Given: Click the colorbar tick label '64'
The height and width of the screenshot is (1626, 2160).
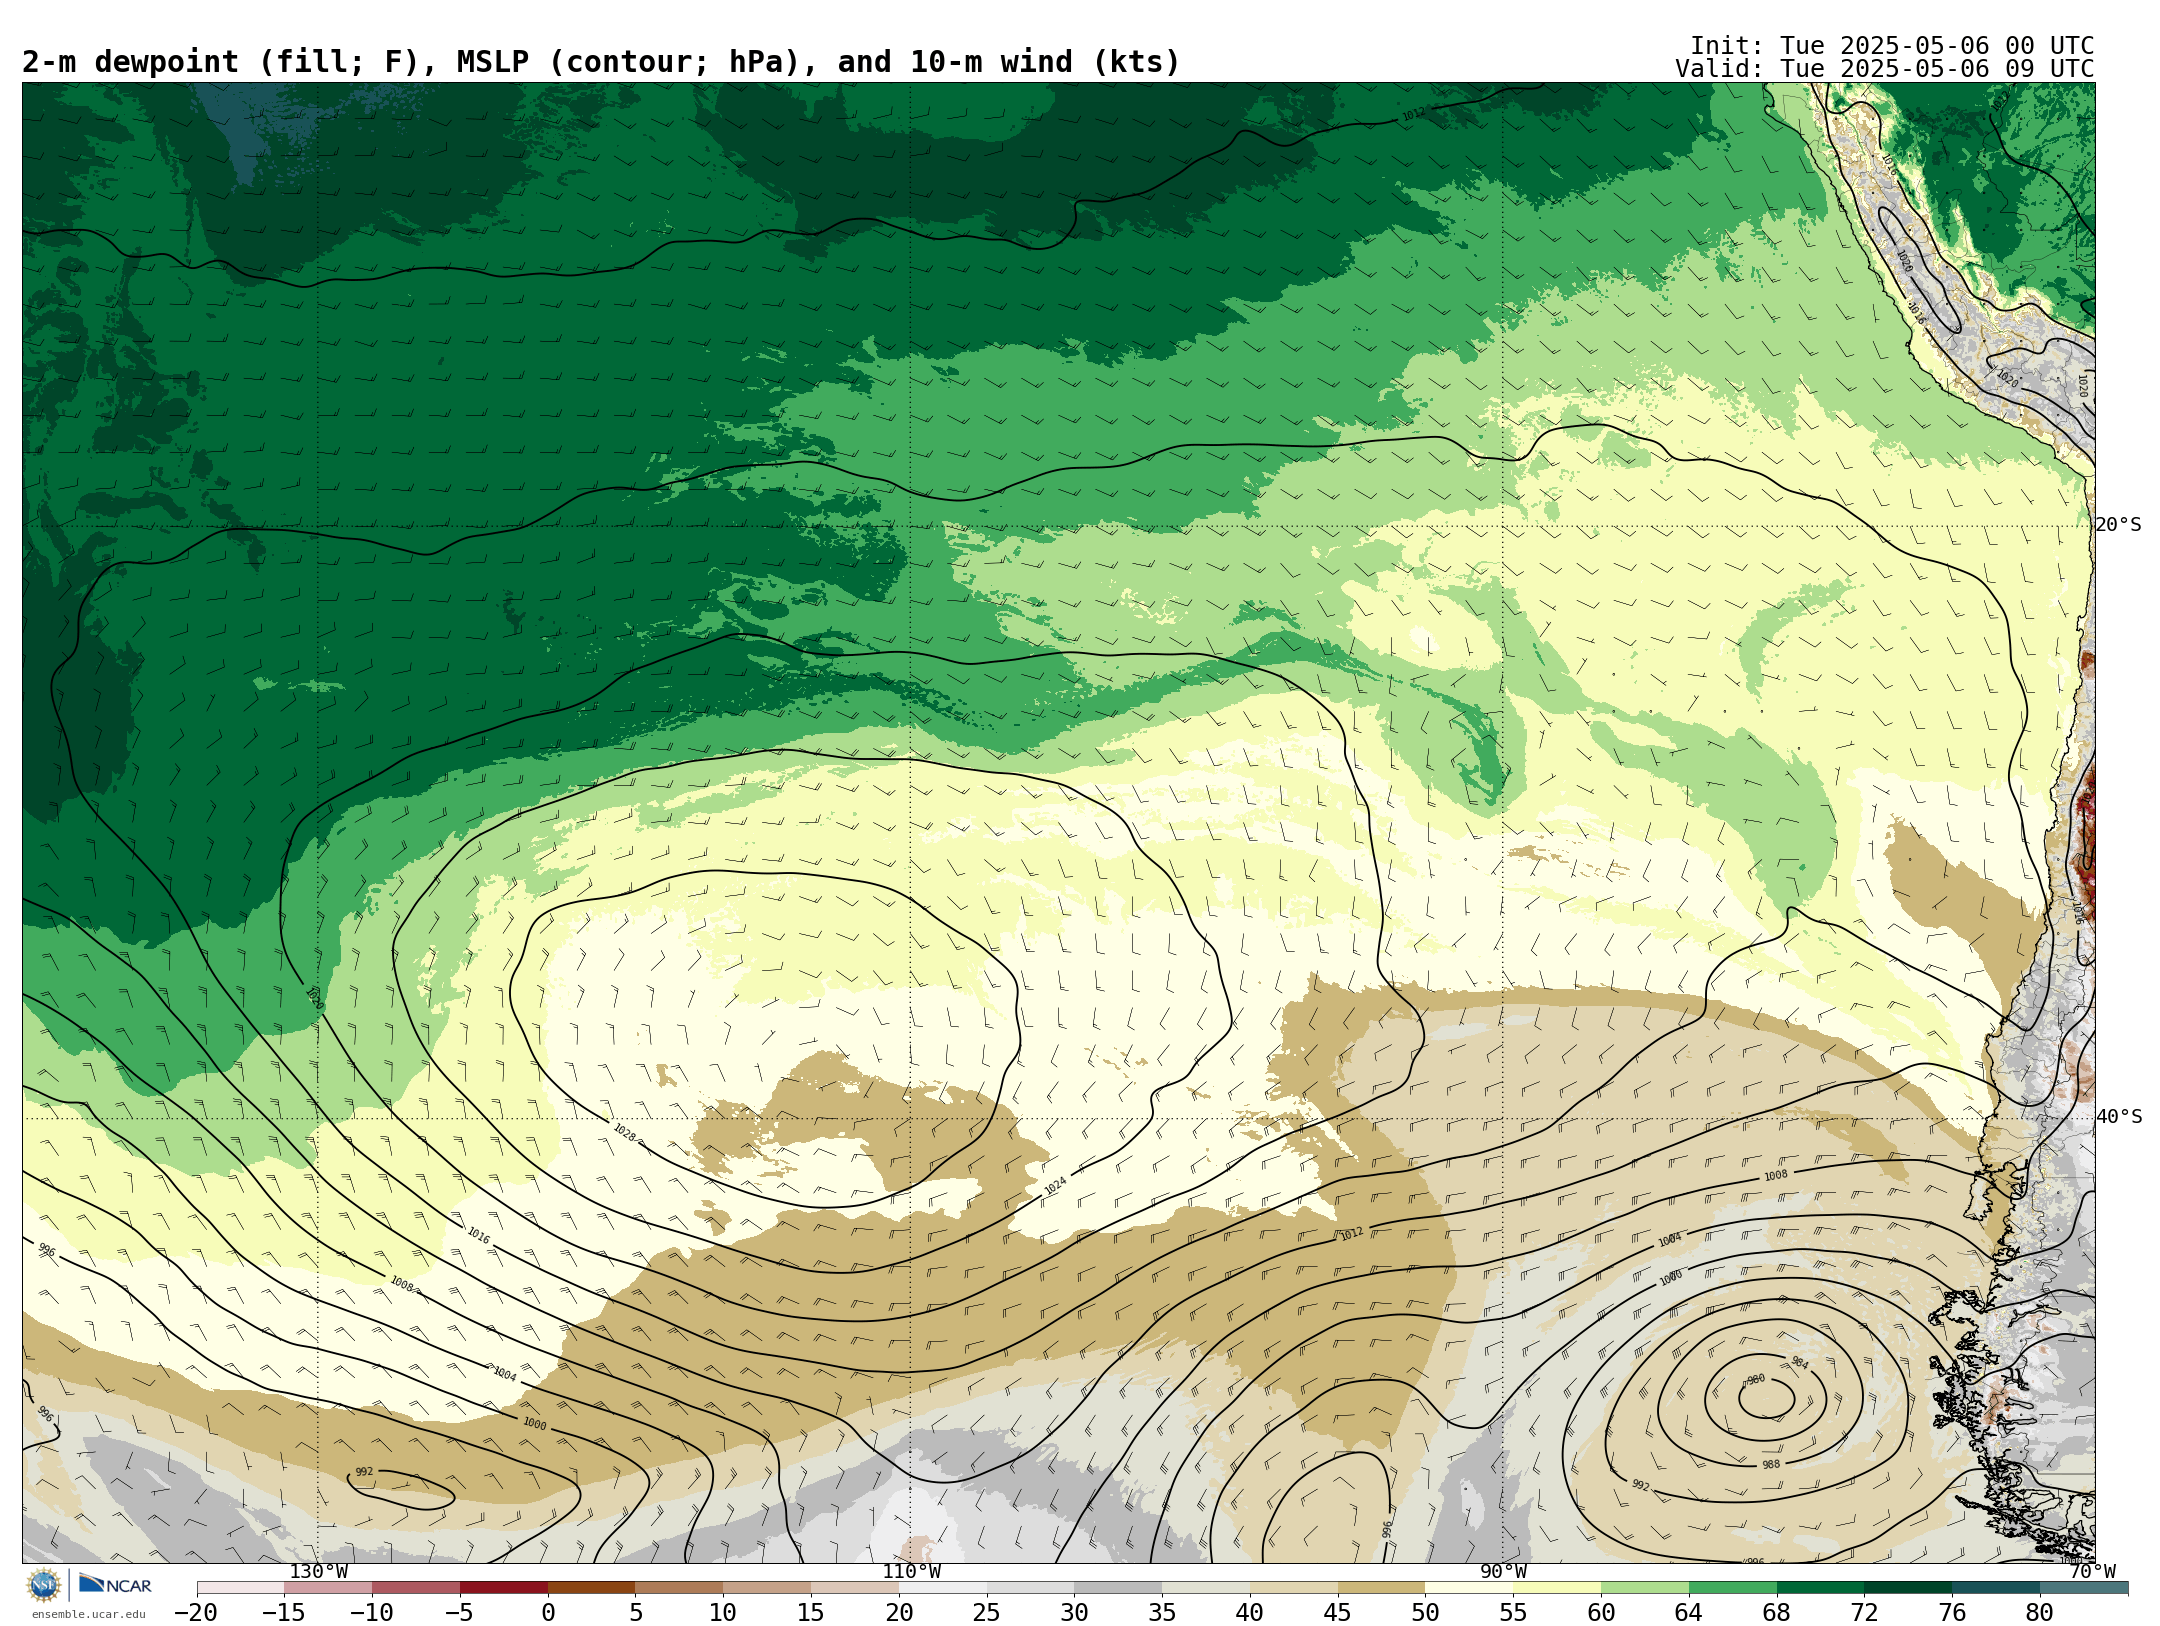Looking at the screenshot, I should click(x=1689, y=1612).
